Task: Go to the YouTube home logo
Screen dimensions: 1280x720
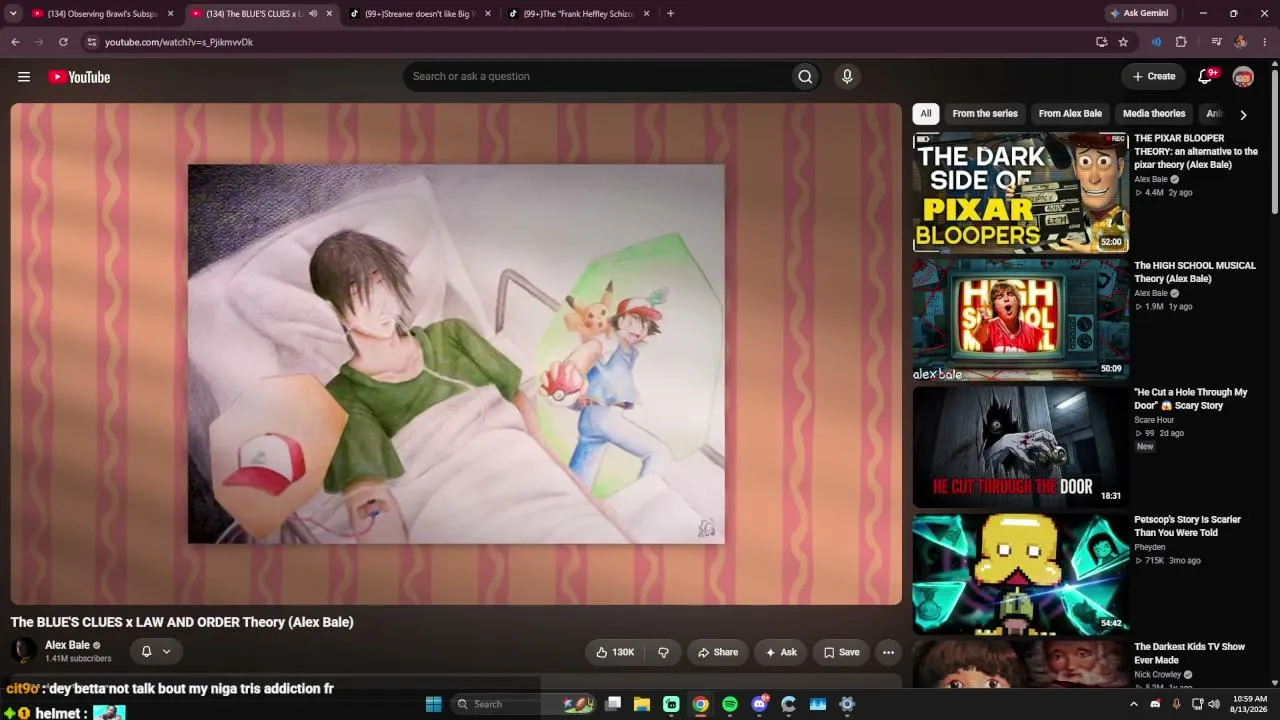Action: 79,77
